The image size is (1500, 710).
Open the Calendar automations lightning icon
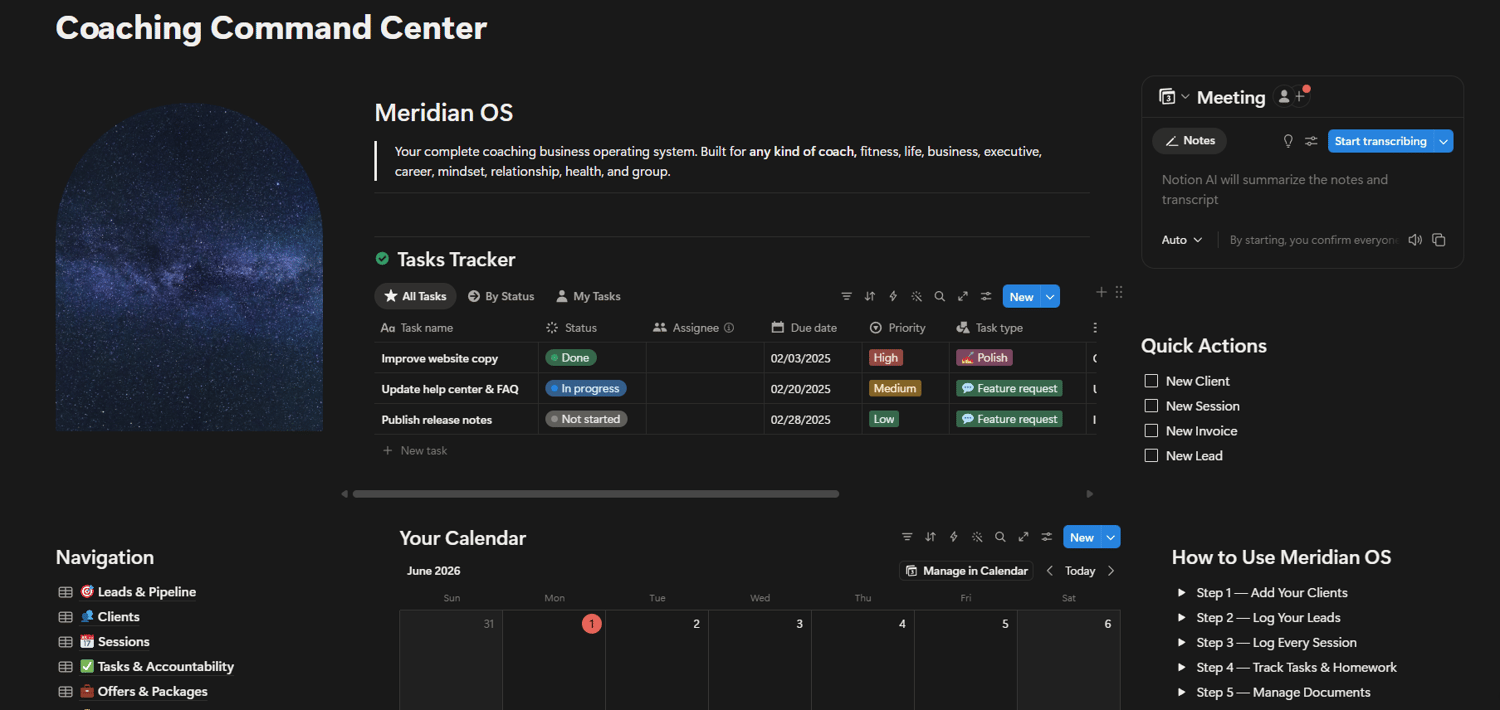(x=954, y=537)
